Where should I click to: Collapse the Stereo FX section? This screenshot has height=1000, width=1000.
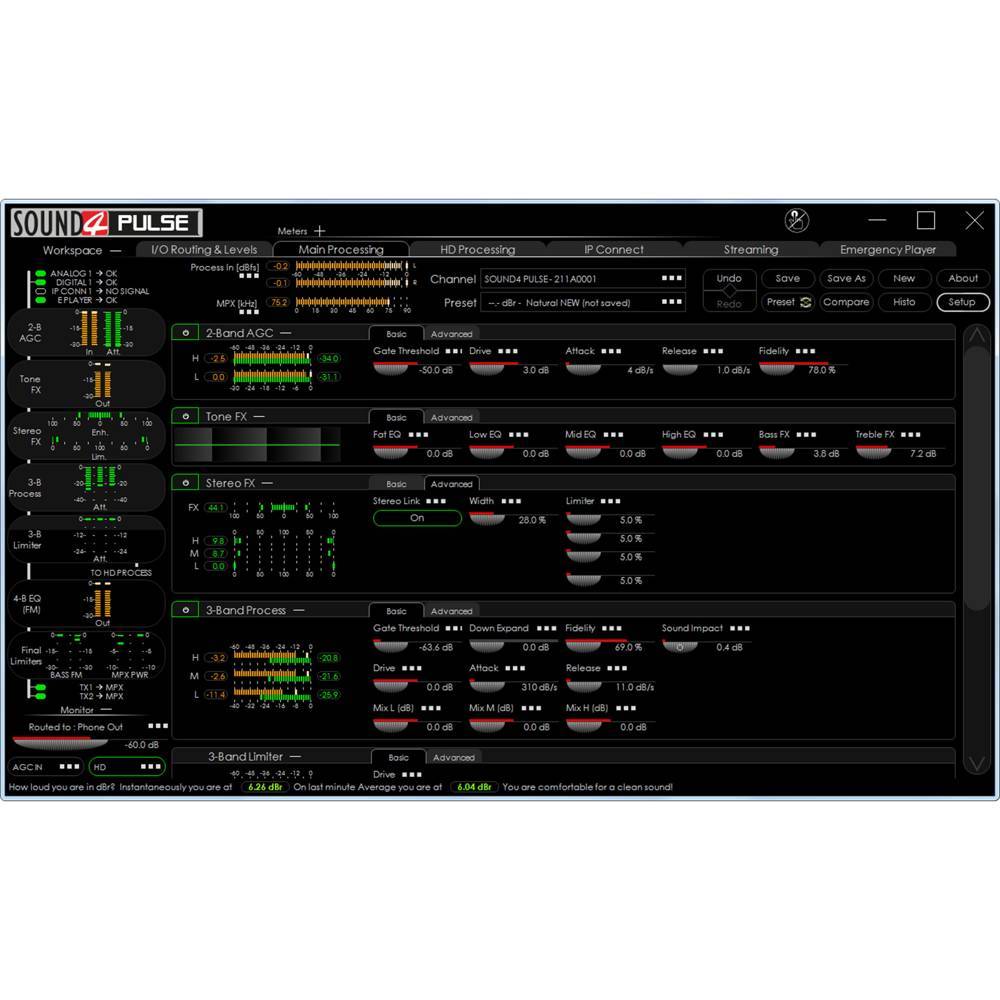point(267,483)
